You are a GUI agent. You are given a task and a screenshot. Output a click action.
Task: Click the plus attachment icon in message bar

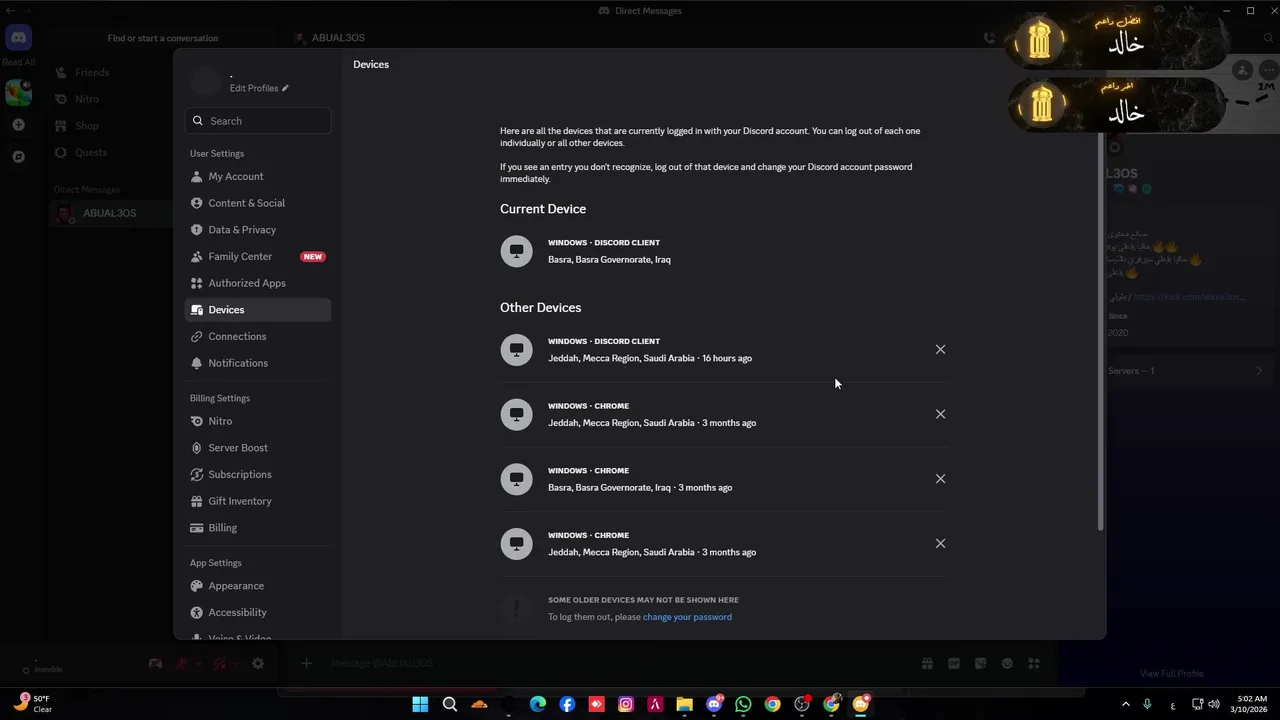click(x=307, y=663)
